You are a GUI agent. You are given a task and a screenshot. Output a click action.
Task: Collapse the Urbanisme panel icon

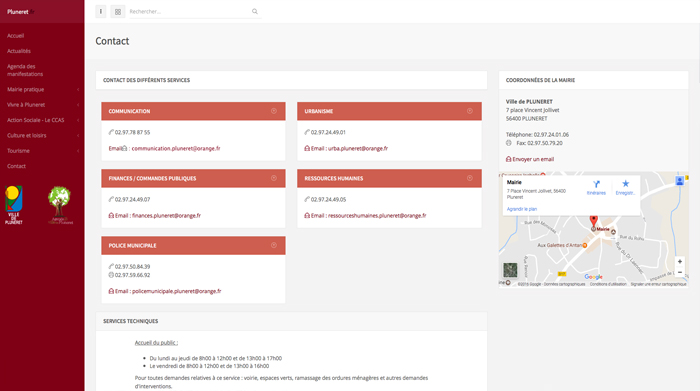(x=470, y=111)
